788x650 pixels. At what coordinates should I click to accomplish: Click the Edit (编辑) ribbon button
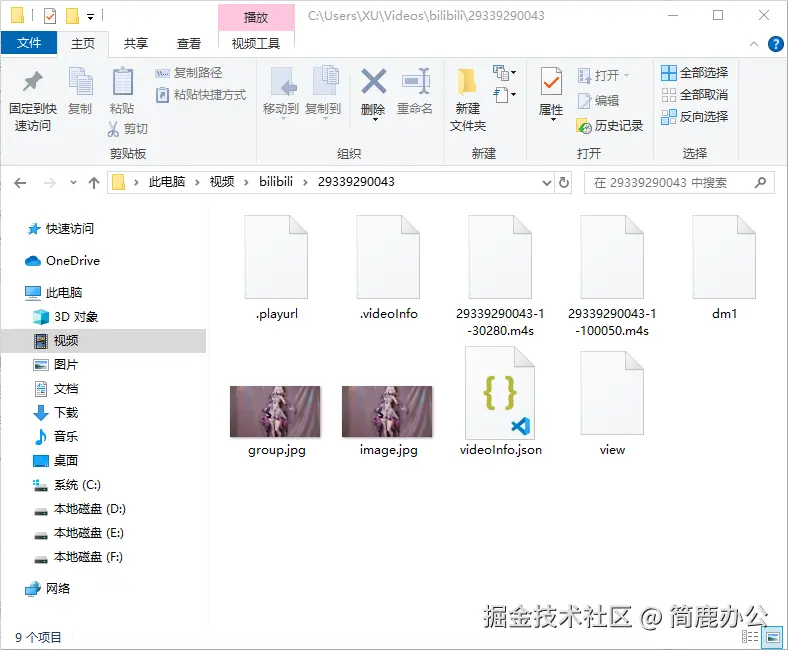[x=598, y=101]
